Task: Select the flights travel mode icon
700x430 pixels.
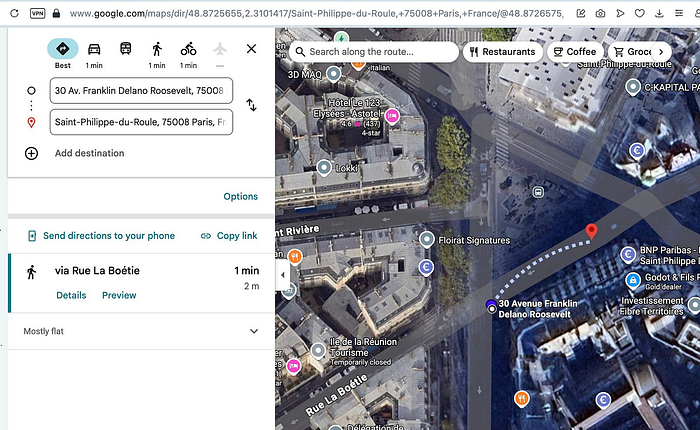Action: (220, 49)
